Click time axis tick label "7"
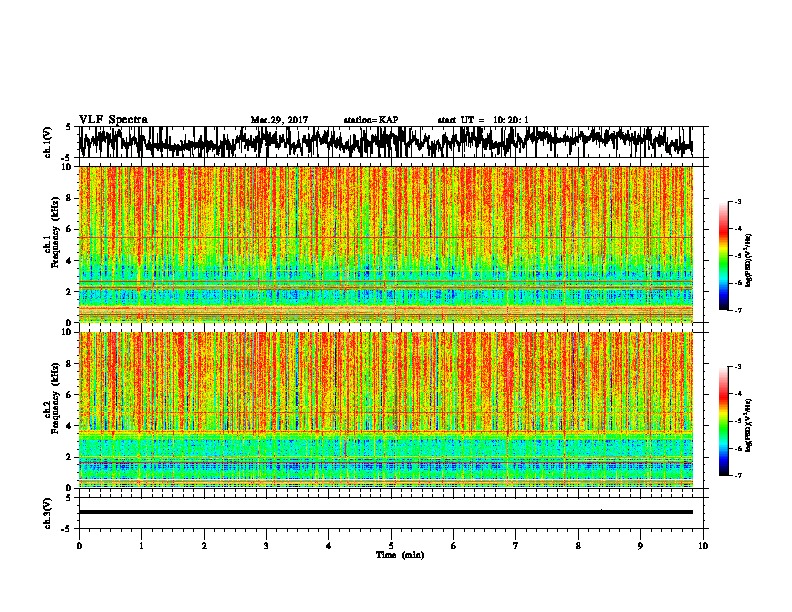Image resolution: width=792 pixels, height=612 pixels. pos(516,546)
